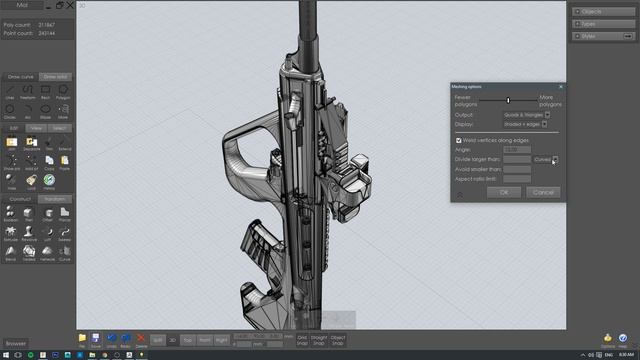This screenshot has width=640, height=360.
Task: Switch to the Construct tab
Action: click(x=20, y=199)
